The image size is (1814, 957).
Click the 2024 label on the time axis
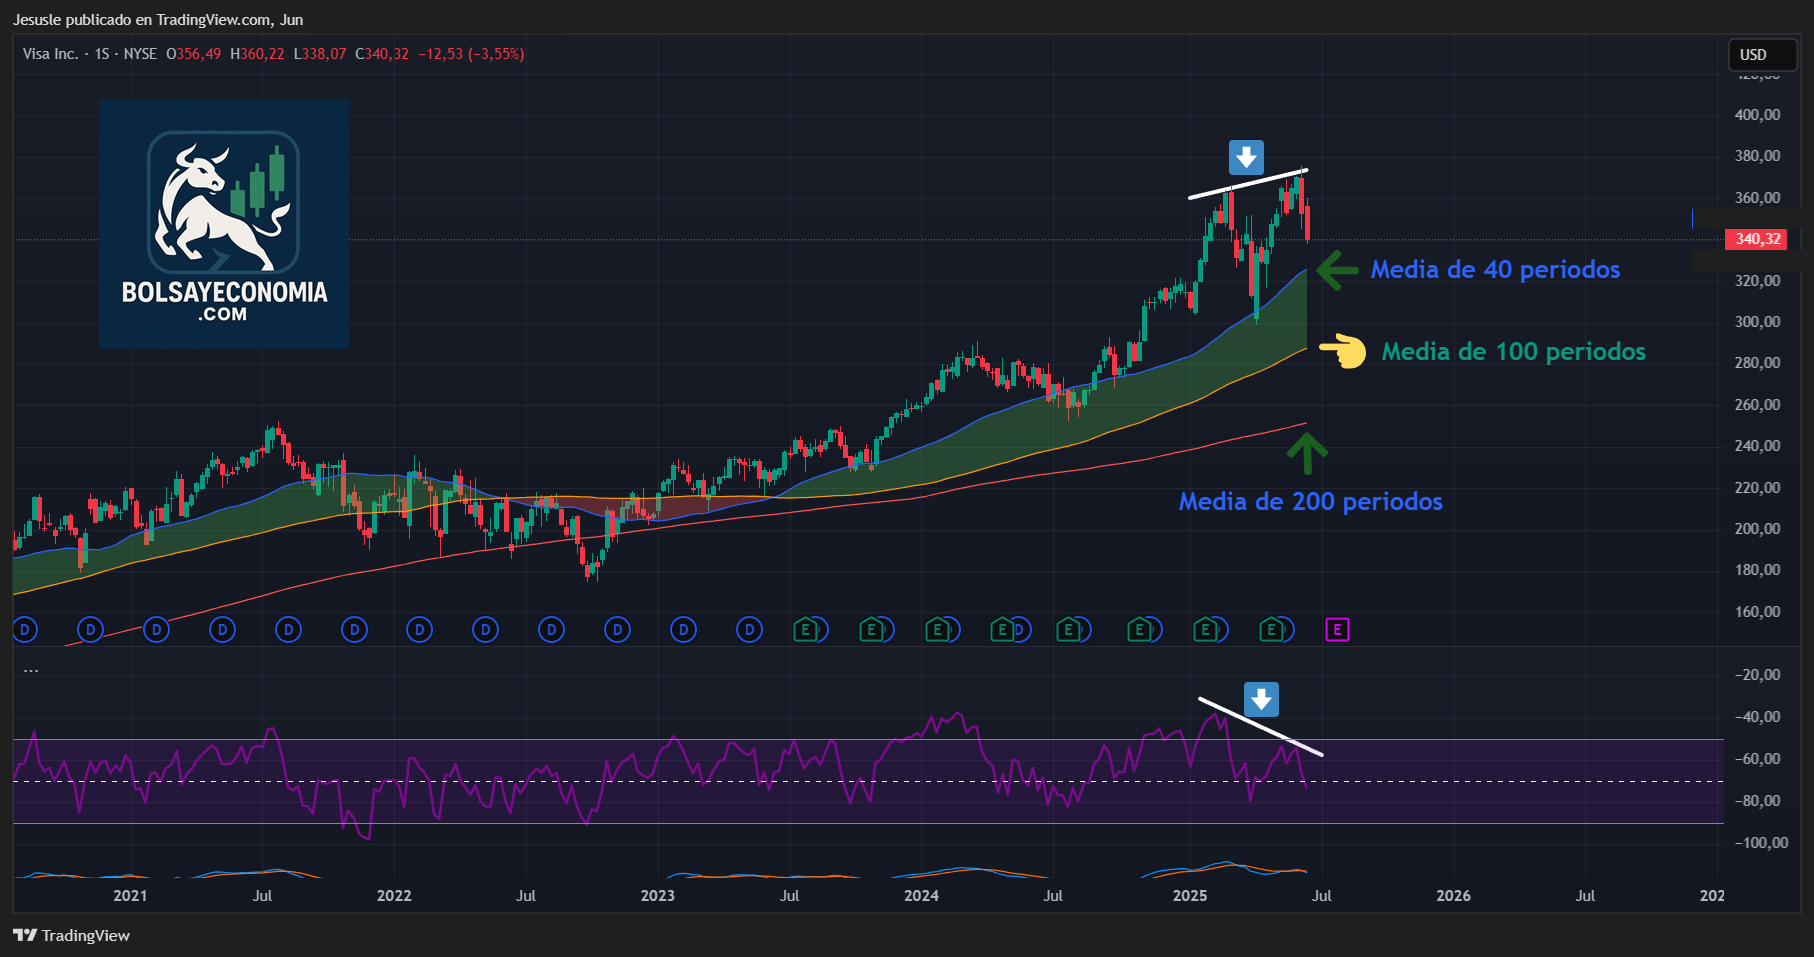click(921, 896)
